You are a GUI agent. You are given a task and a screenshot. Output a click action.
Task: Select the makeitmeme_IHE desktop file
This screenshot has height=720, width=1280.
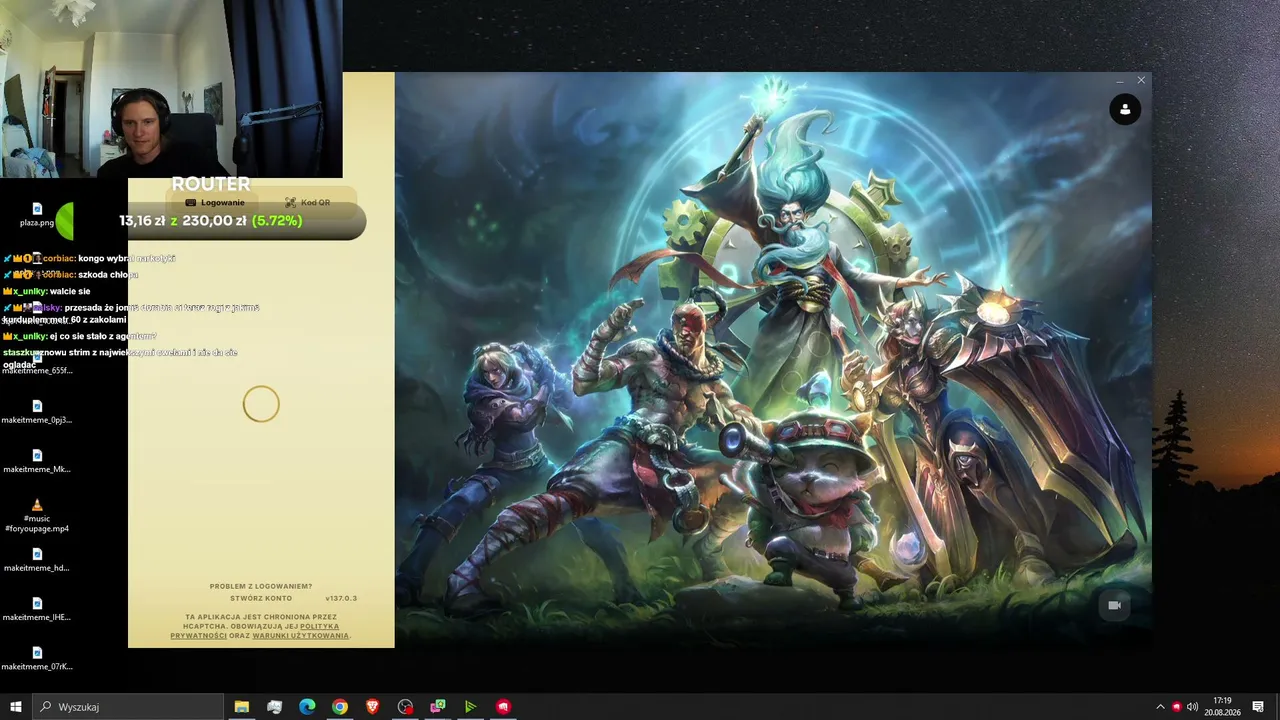(37, 609)
